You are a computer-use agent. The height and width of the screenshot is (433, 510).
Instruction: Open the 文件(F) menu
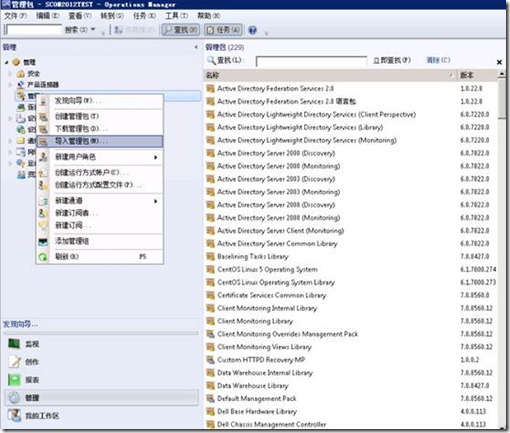(15, 16)
